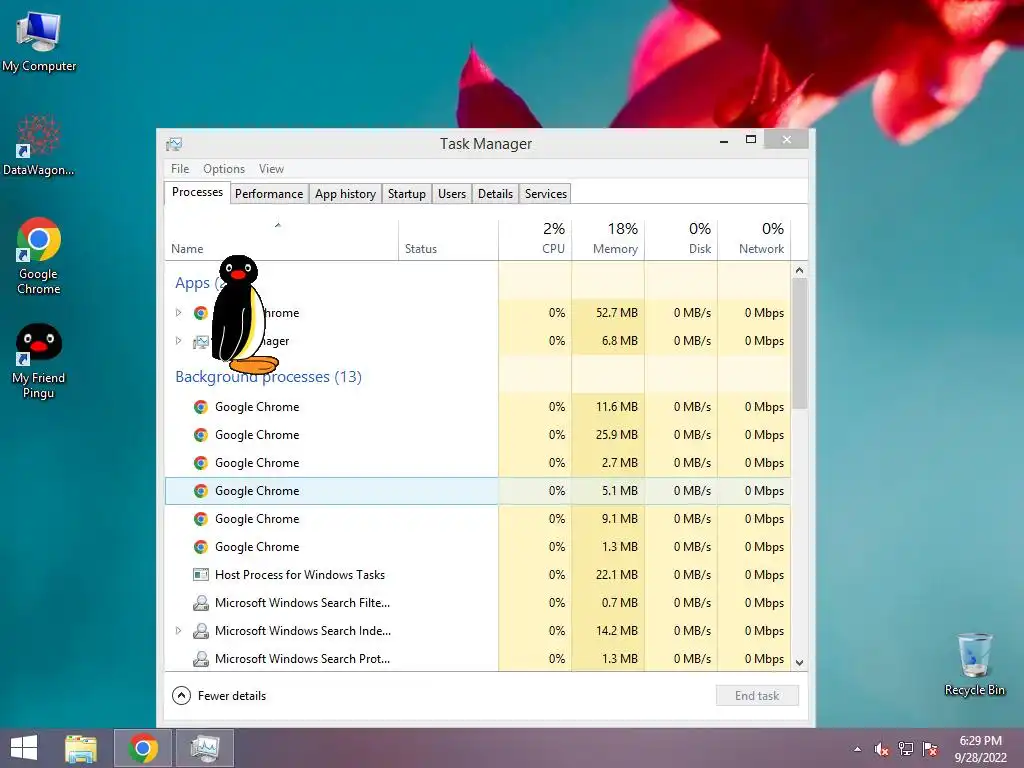Expand Microsoft Windows Search Indexer process

(x=178, y=631)
